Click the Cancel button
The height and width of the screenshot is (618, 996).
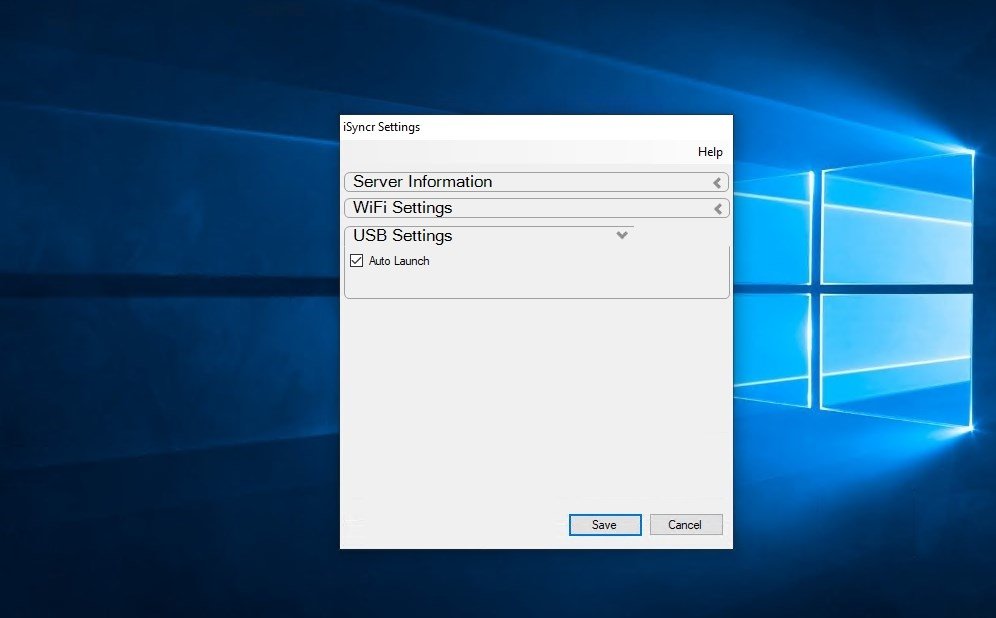tap(686, 525)
